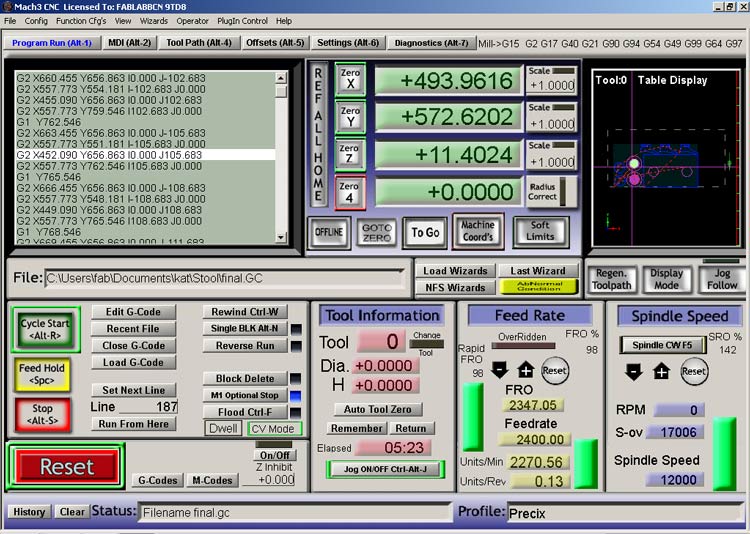Click GOTO ZERO button

click(377, 233)
